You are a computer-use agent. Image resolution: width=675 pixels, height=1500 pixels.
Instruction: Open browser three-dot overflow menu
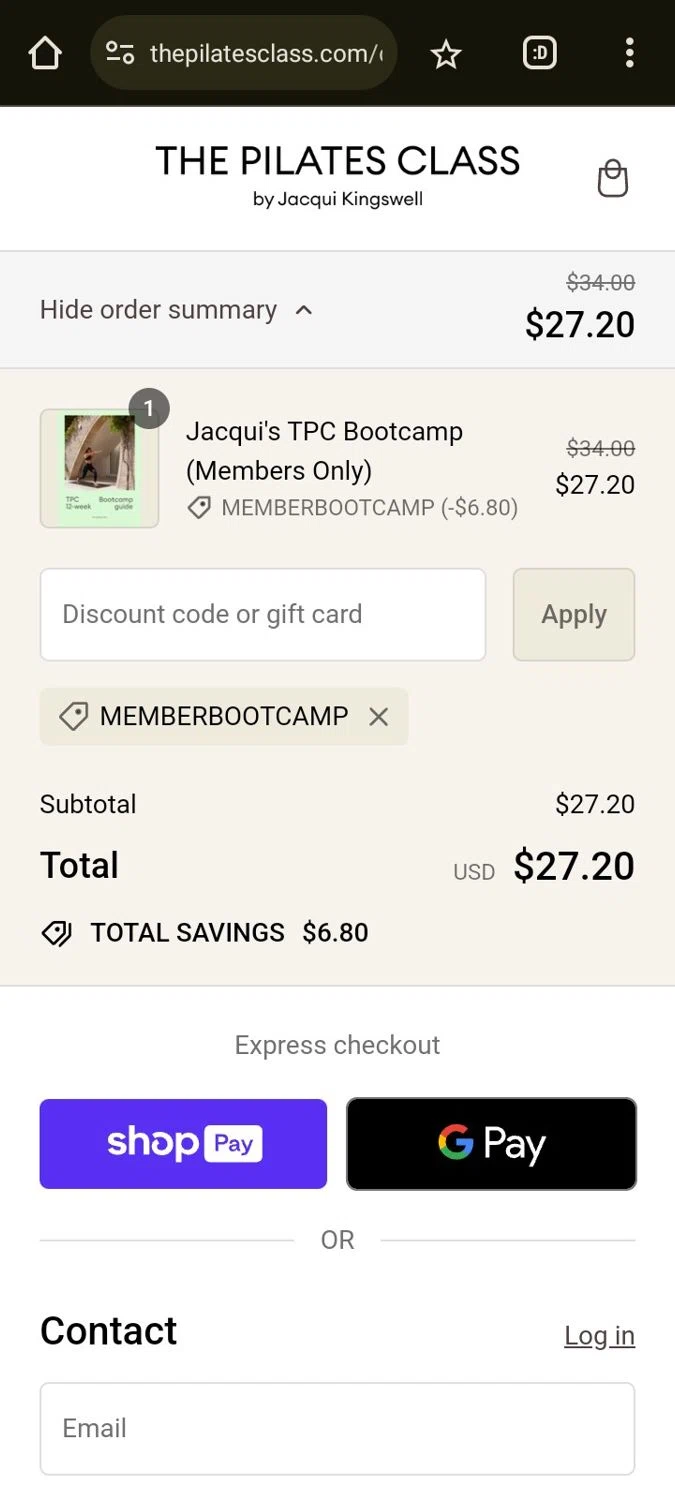click(629, 53)
